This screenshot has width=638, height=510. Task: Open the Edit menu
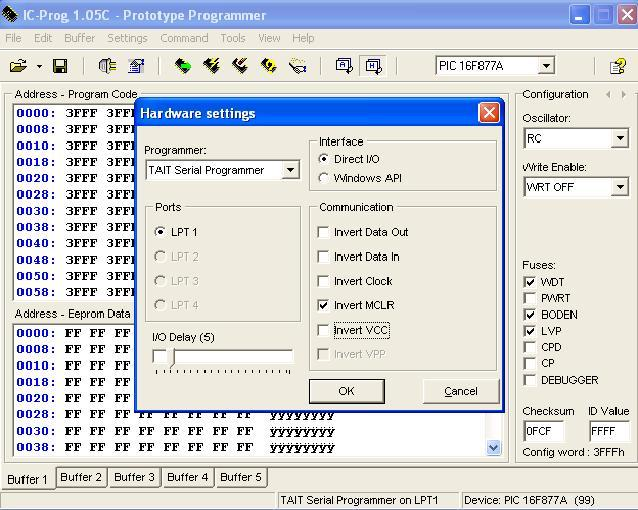[43, 38]
